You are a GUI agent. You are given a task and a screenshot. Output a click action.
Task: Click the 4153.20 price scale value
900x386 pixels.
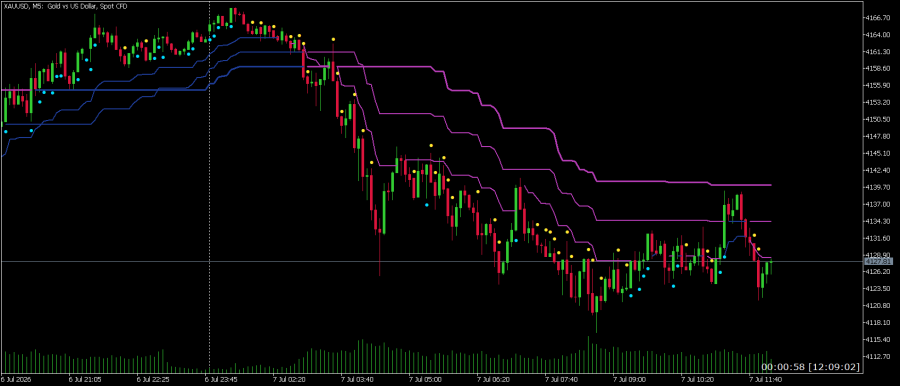(x=878, y=102)
